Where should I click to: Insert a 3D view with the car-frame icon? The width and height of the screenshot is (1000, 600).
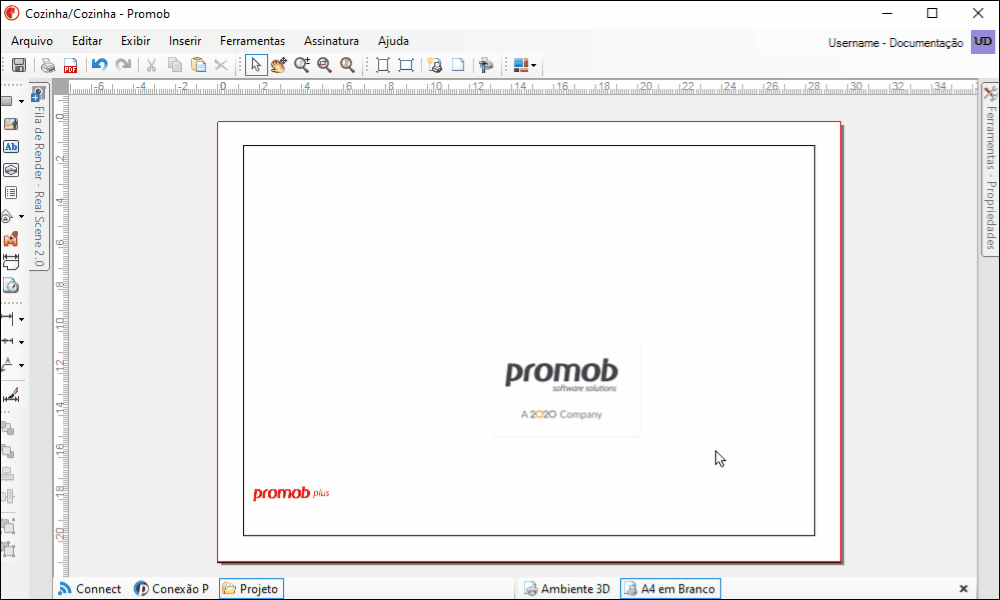coord(11,170)
